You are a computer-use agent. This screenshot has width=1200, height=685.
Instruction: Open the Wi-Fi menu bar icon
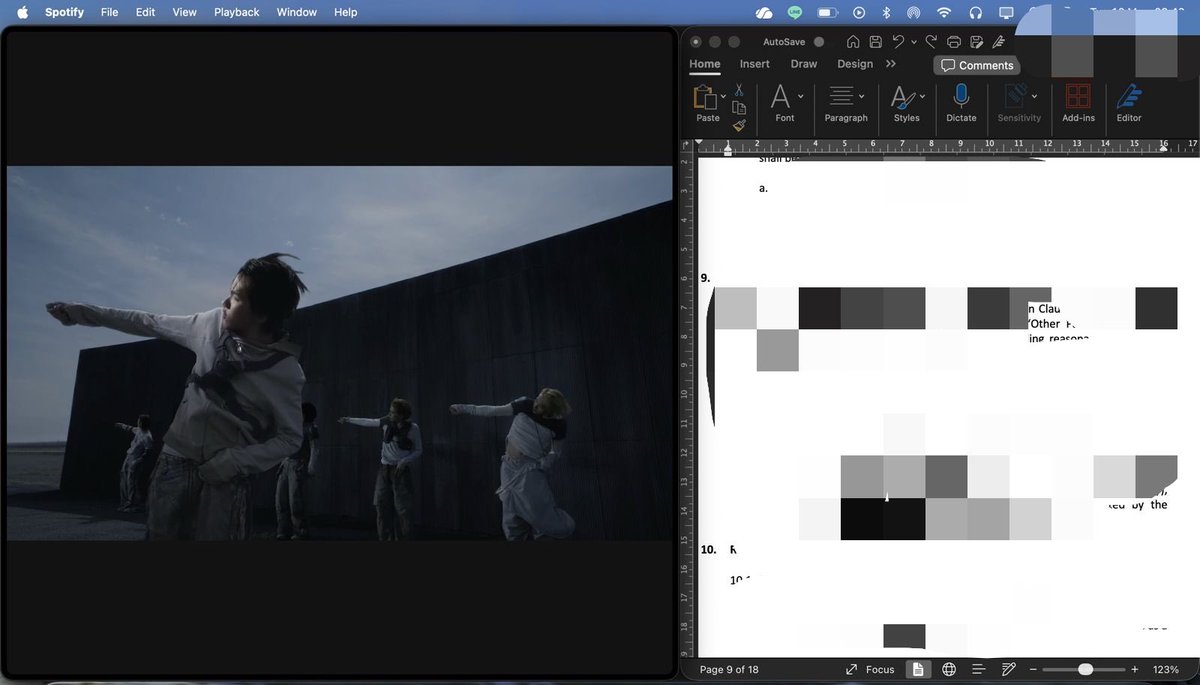[x=944, y=12]
